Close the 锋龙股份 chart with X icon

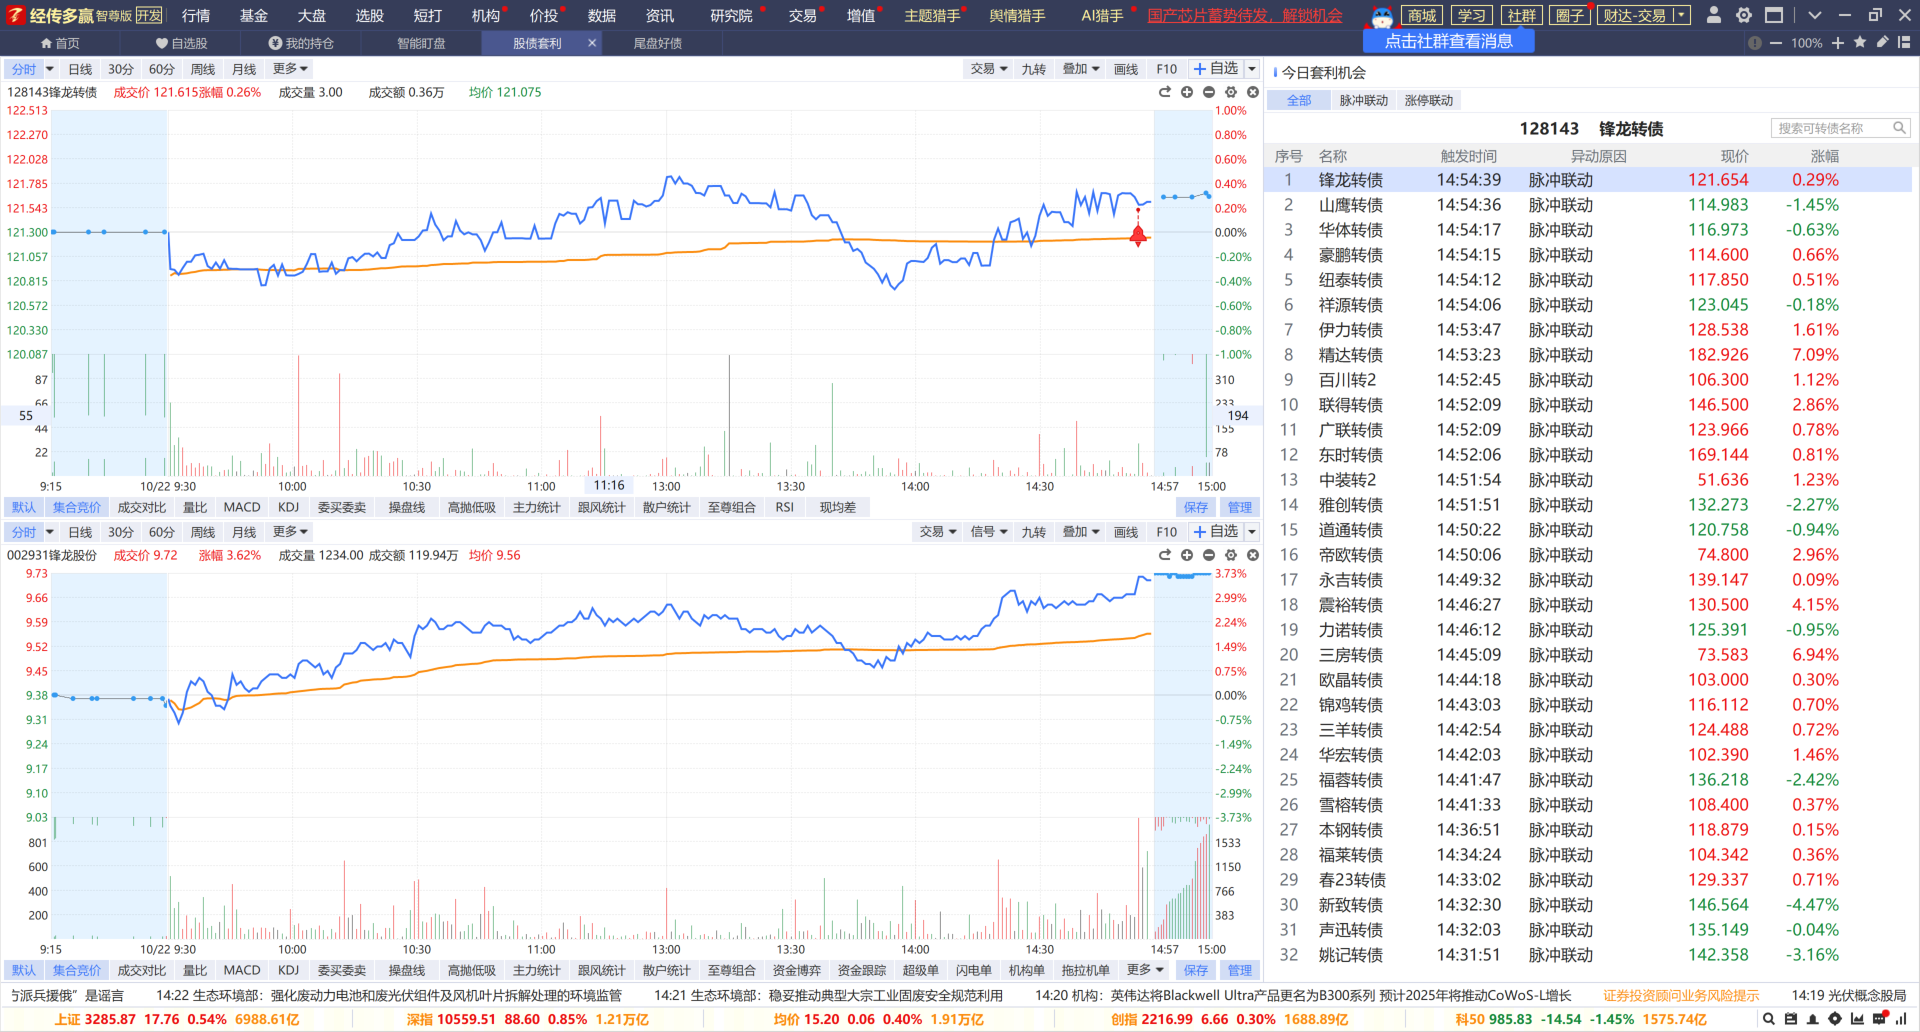point(1252,555)
